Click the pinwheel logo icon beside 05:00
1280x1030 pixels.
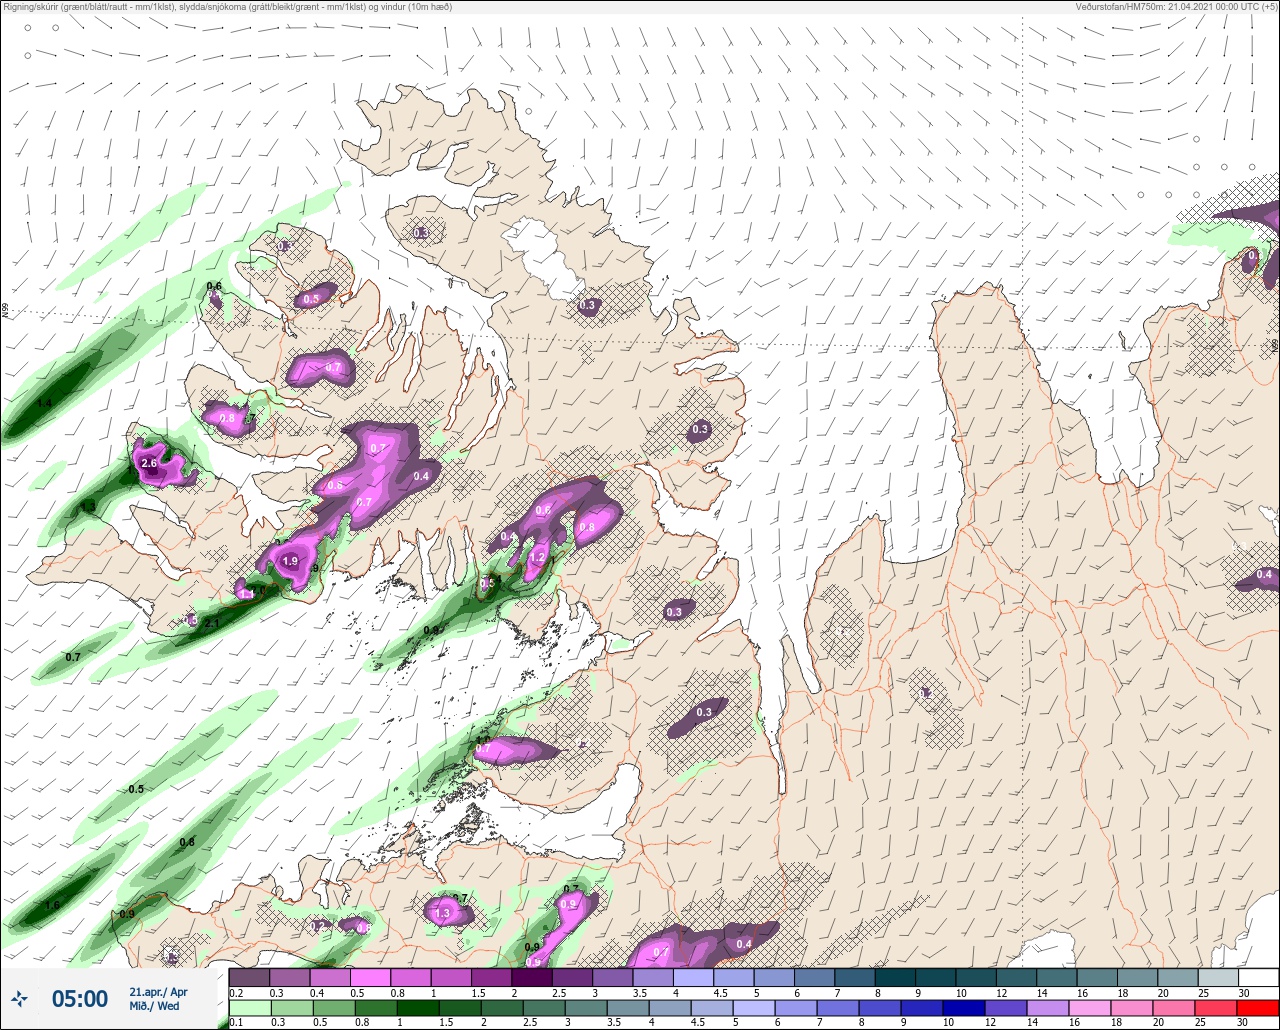pyautogui.click(x=20, y=998)
